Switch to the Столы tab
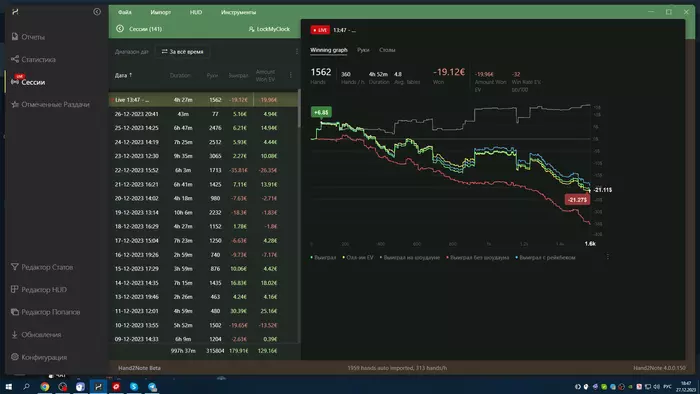This screenshot has width=700, height=394. tap(387, 50)
